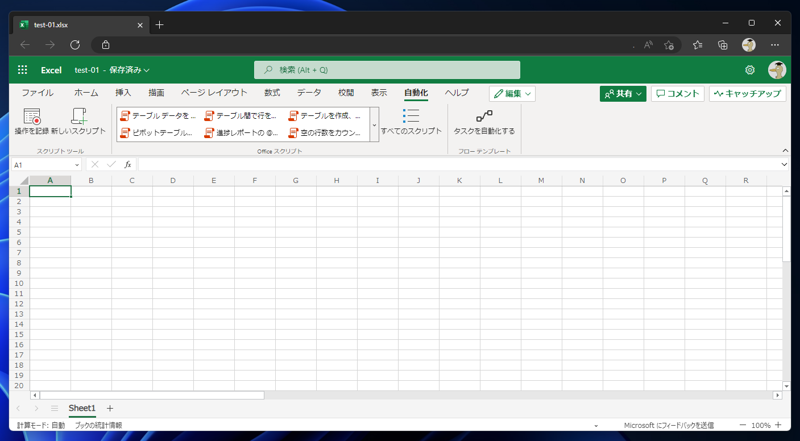Switch to the 表示 tab
The image size is (800, 441).
379,92
